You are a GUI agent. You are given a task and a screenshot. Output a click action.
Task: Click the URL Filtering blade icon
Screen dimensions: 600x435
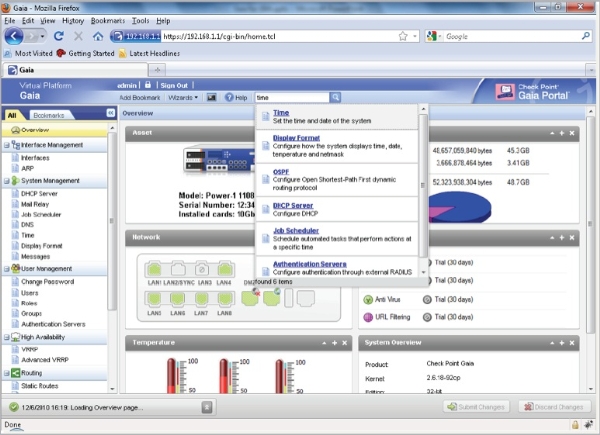pos(368,317)
